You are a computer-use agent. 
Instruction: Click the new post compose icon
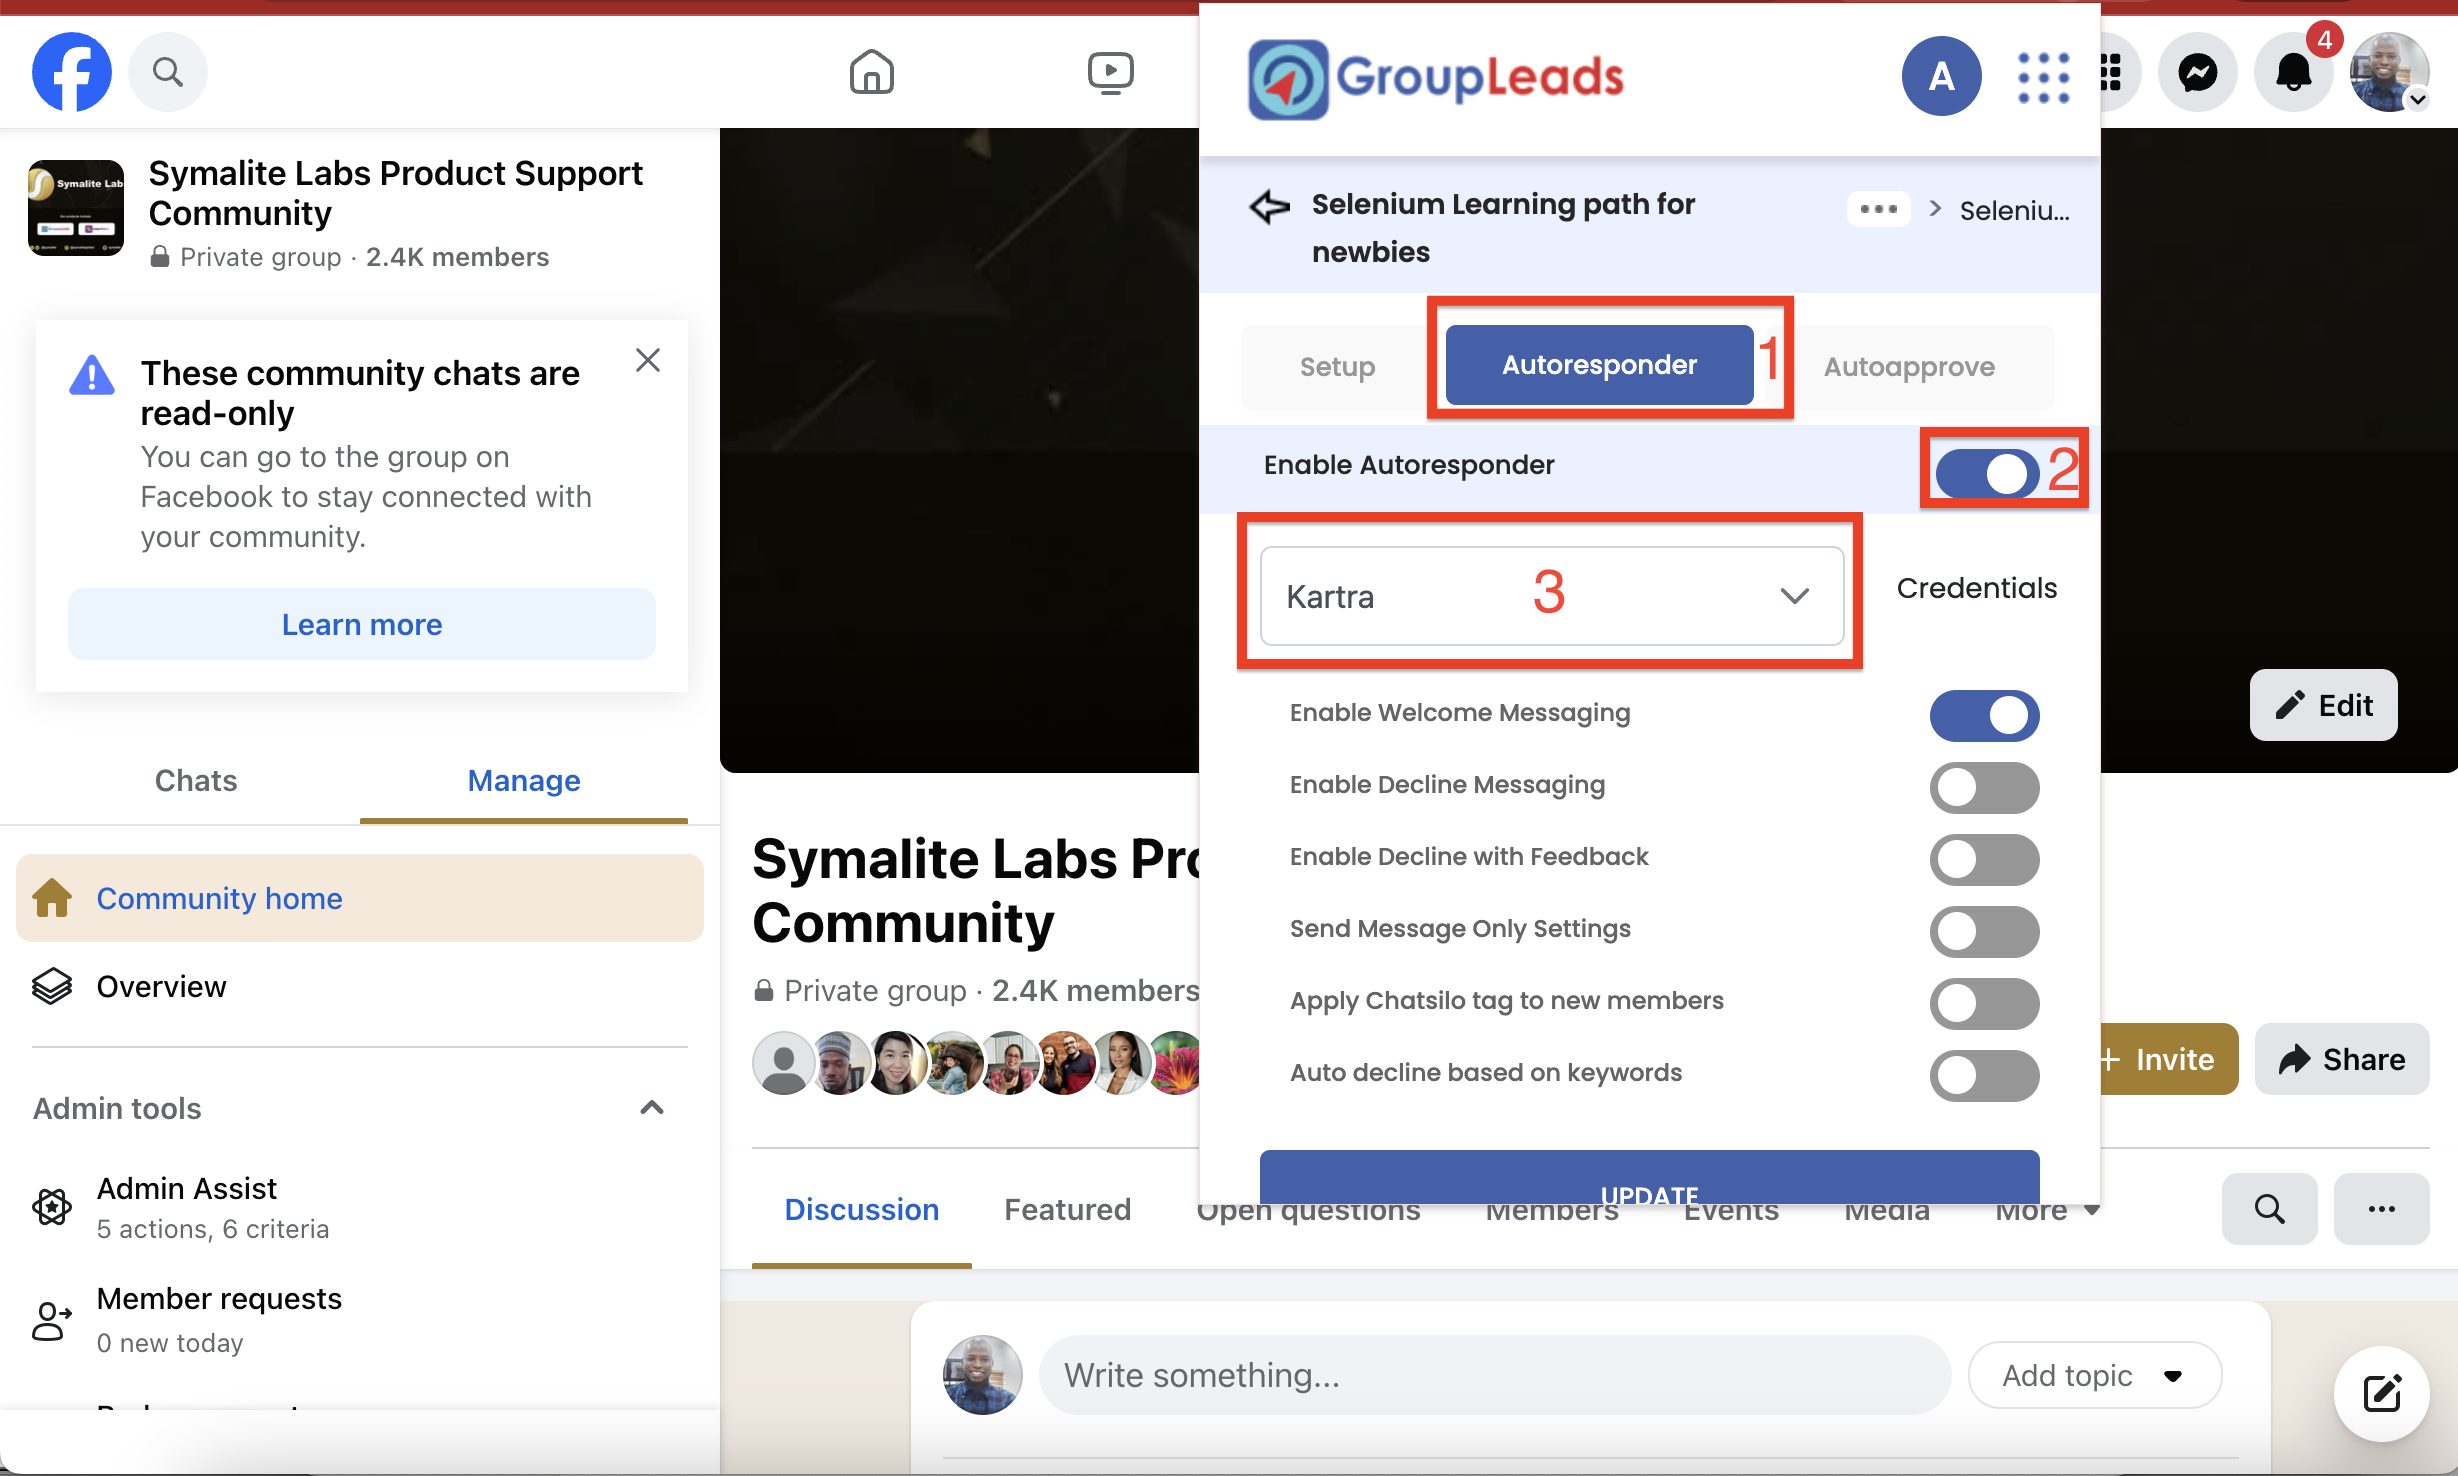[x=2381, y=1393]
